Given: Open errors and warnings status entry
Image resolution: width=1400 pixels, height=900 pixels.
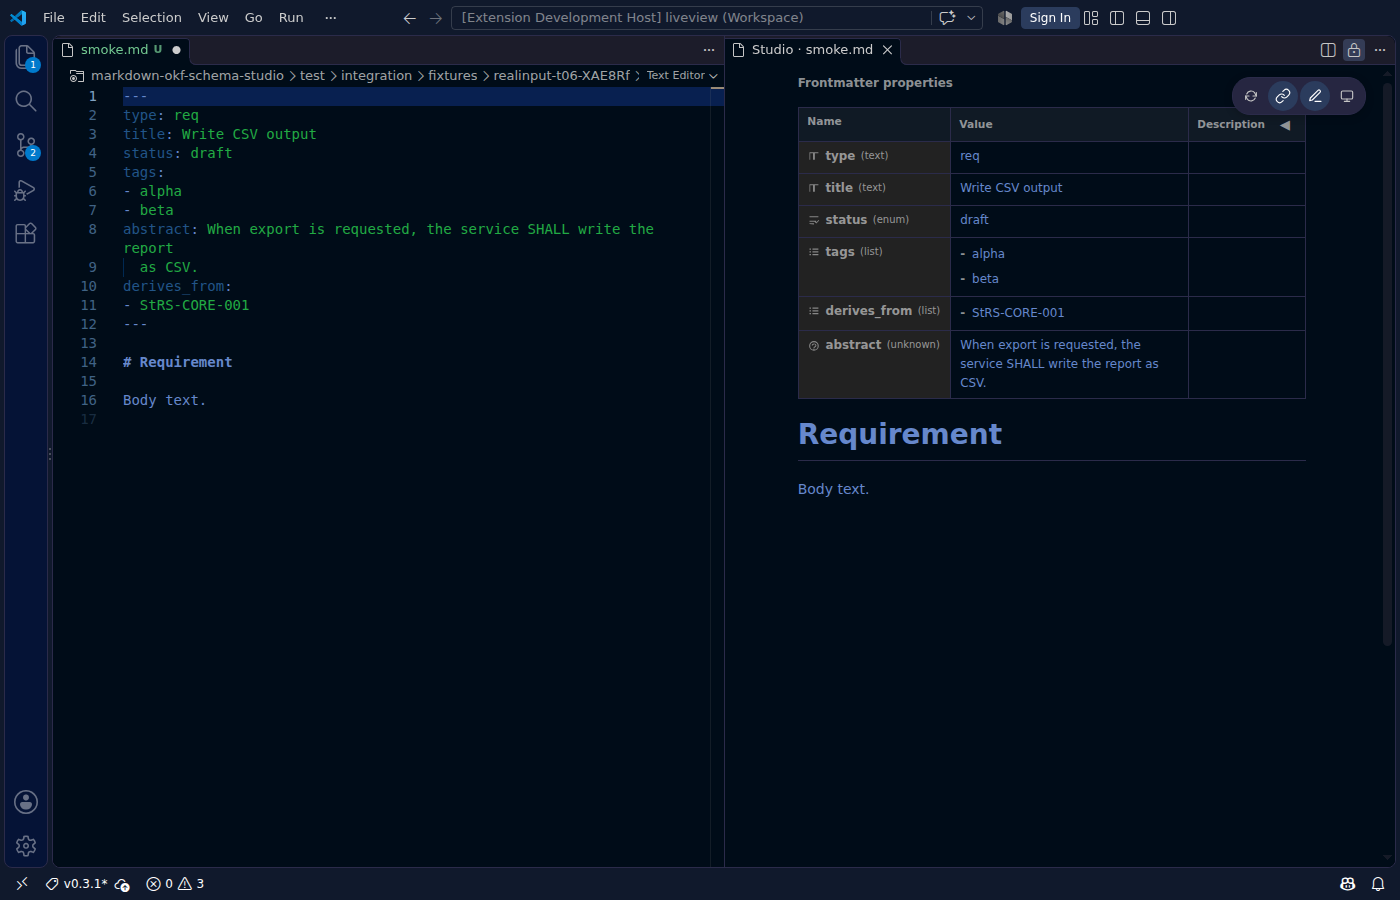Looking at the screenshot, I should click(175, 884).
